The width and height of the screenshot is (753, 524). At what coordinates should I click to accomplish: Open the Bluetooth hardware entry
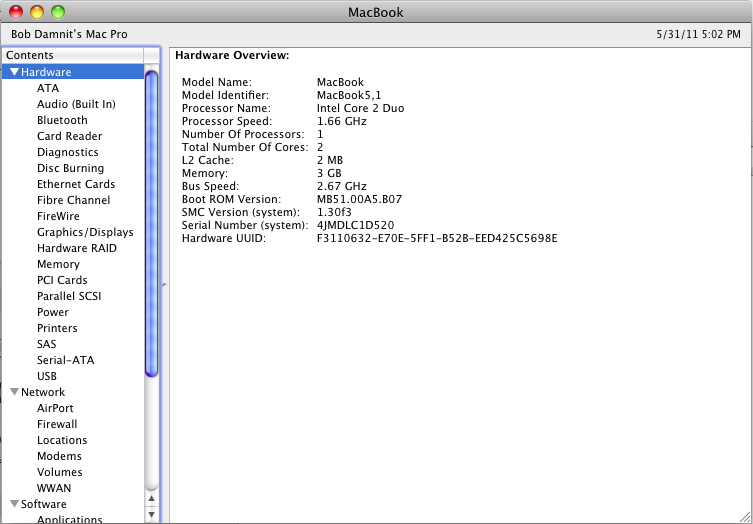[x=62, y=120]
